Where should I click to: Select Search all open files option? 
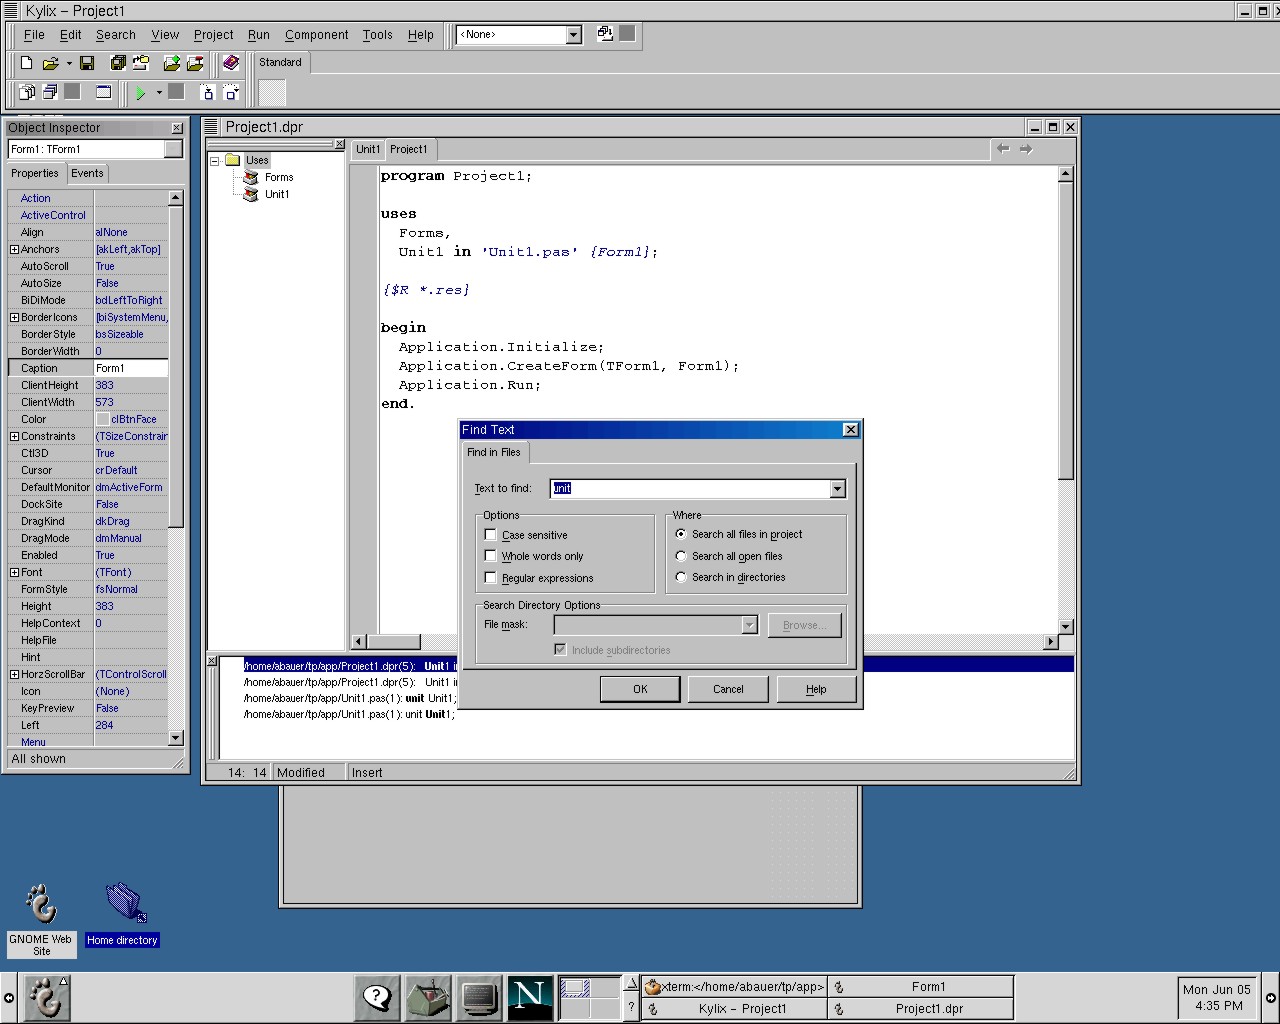[x=681, y=556]
